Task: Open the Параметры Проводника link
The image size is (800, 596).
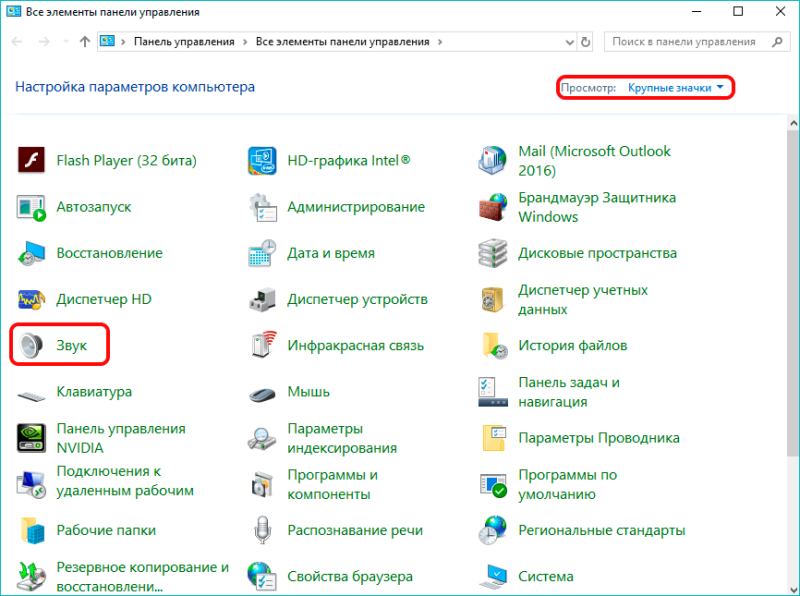Action: tap(599, 438)
